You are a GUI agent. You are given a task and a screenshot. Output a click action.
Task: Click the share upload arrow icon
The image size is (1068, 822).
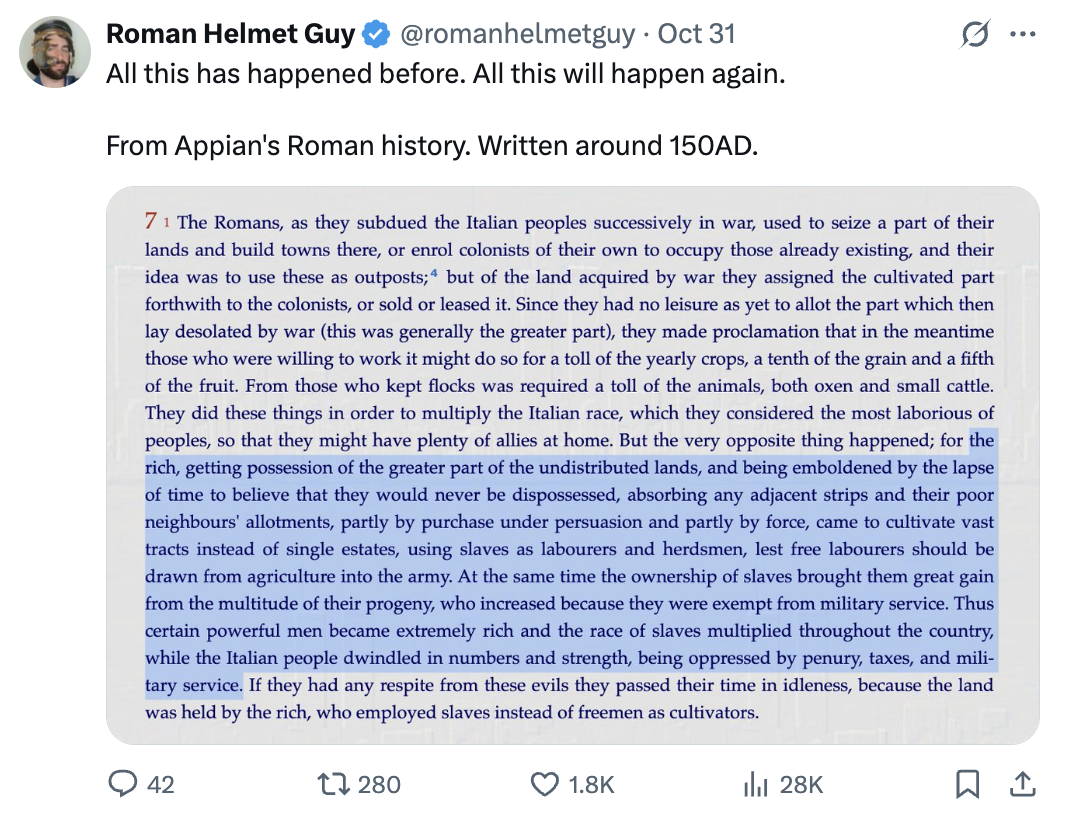pos(1022,785)
